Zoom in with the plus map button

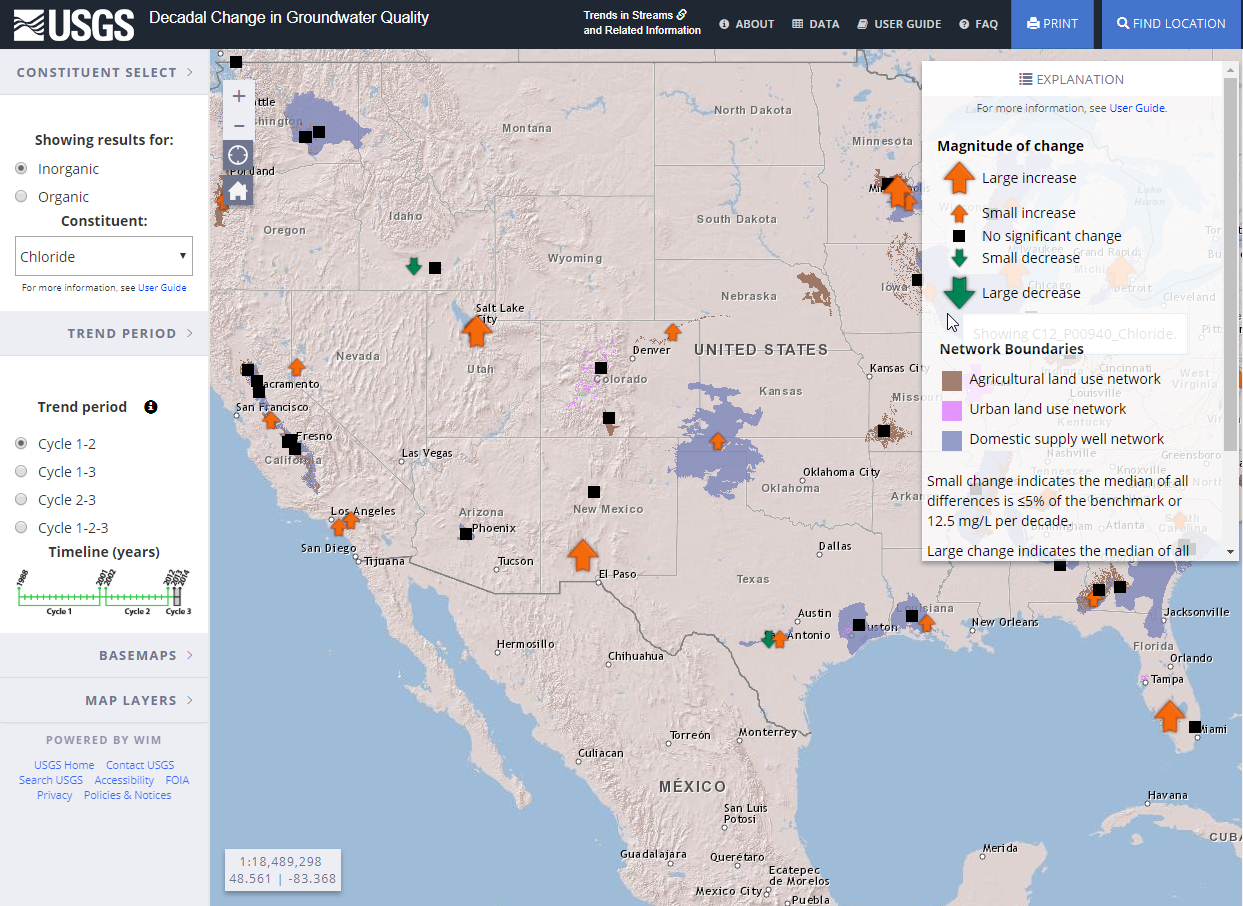click(238, 97)
